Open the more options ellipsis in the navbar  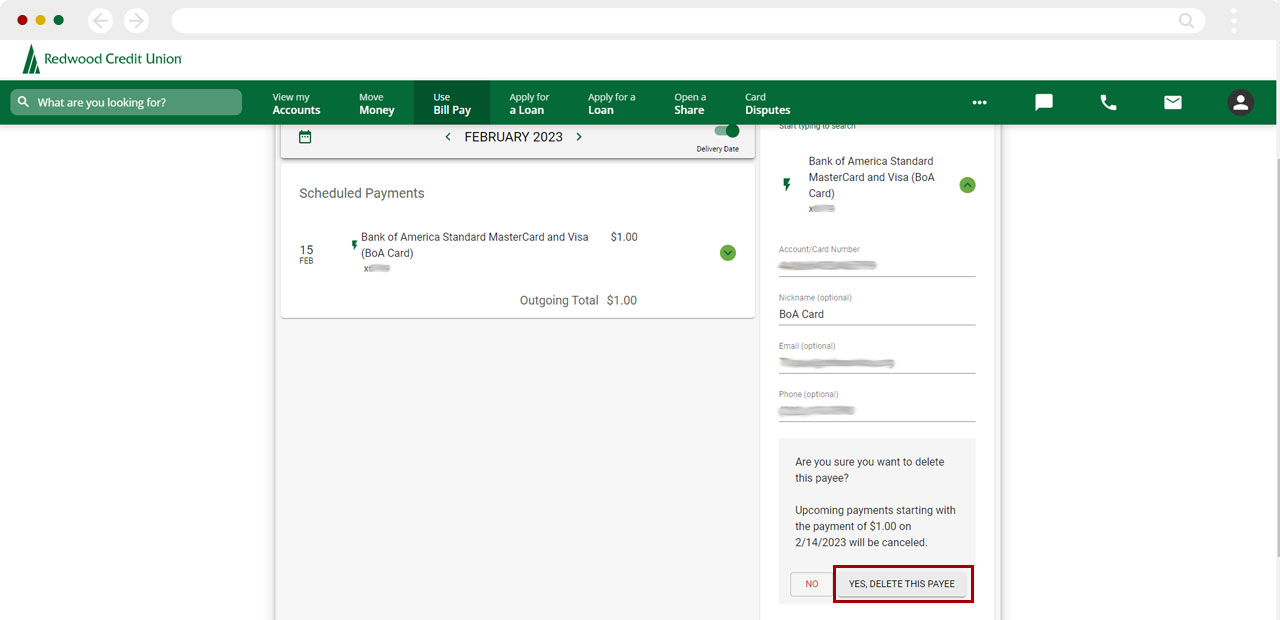pos(979,102)
